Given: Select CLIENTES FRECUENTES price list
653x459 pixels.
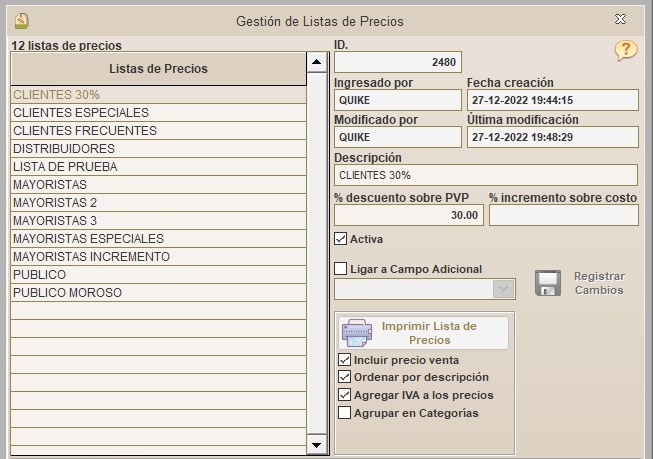Looking at the screenshot, I should pyautogui.click(x=158, y=130).
